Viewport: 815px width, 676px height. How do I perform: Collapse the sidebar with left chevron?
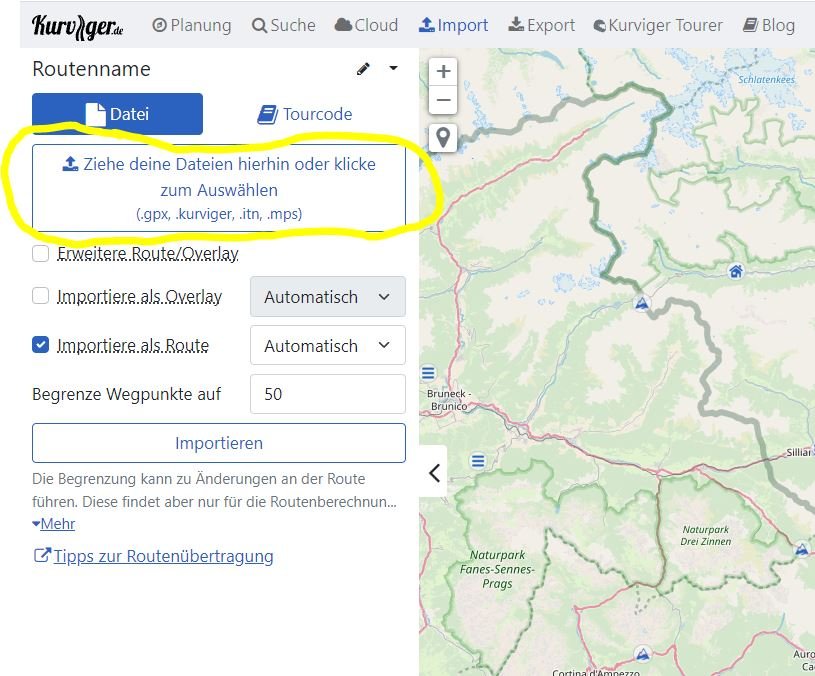coord(434,473)
